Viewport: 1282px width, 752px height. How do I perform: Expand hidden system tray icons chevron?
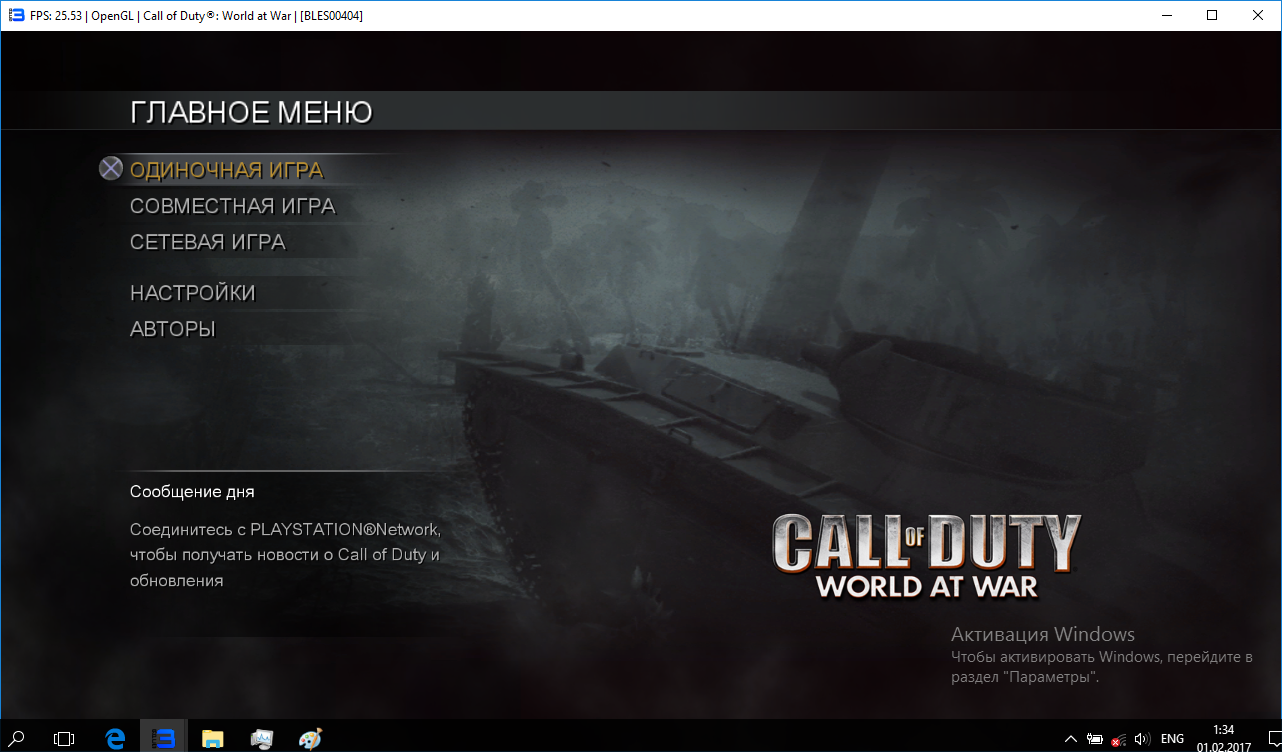[1071, 739]
